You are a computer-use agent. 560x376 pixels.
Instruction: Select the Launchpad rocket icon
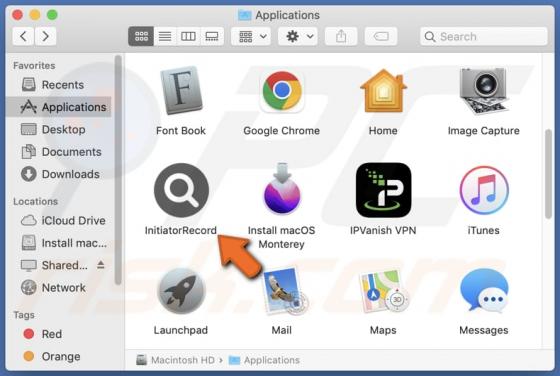181,290
